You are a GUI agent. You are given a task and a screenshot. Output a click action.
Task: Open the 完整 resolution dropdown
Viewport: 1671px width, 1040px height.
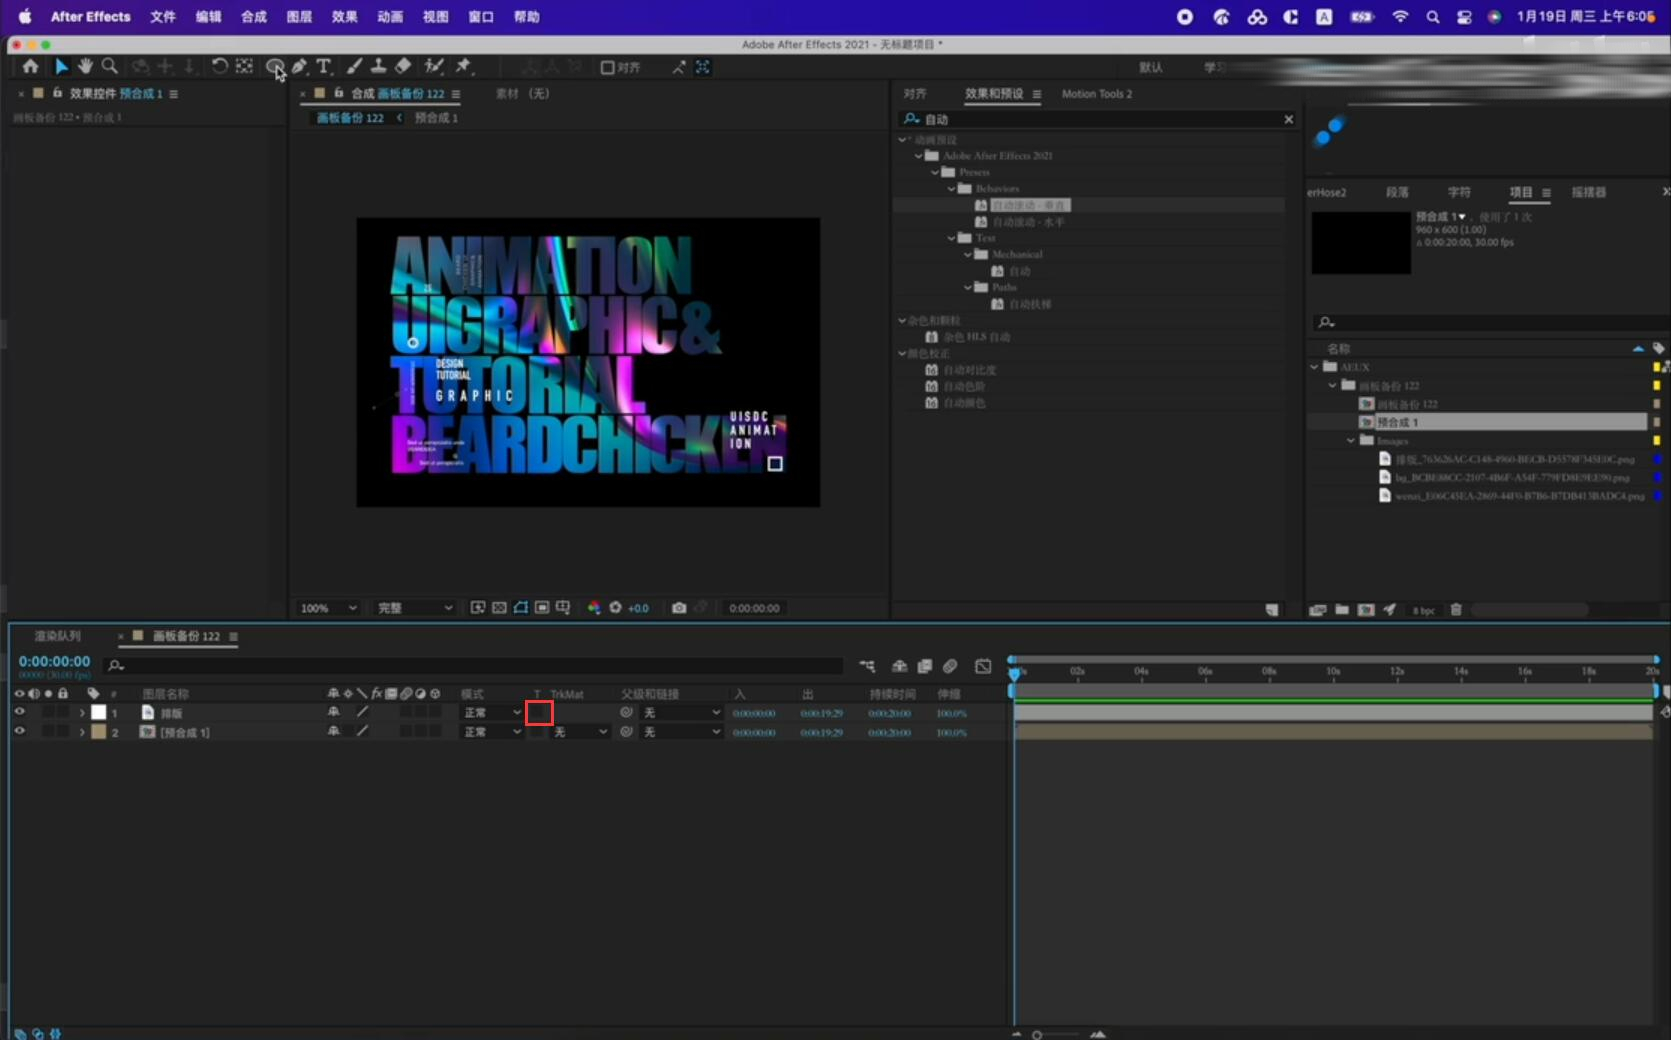[x=415, y=608]
